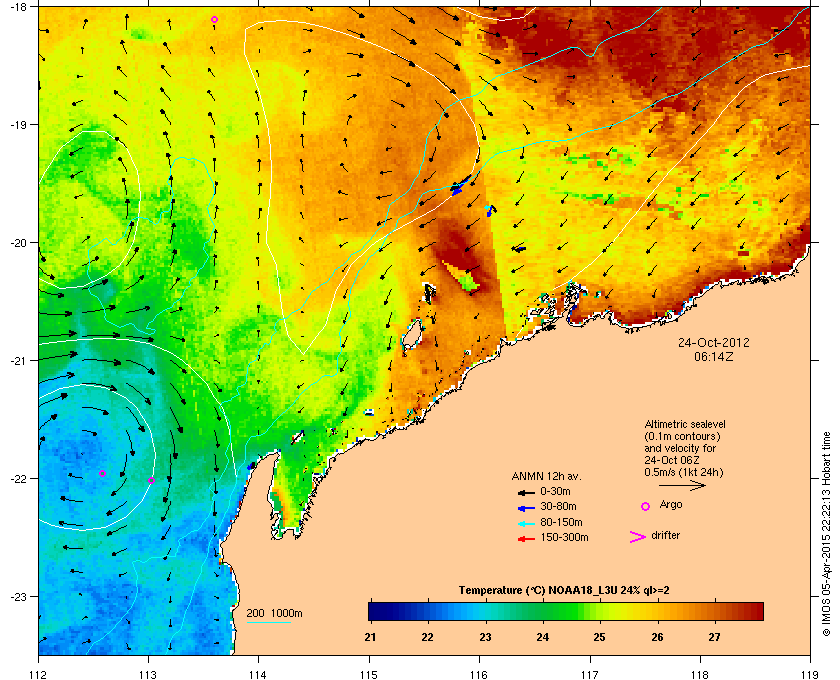Click the longitude axis label 116
The height and width of the screenshot is (680, 840).
tap(479, 674)
